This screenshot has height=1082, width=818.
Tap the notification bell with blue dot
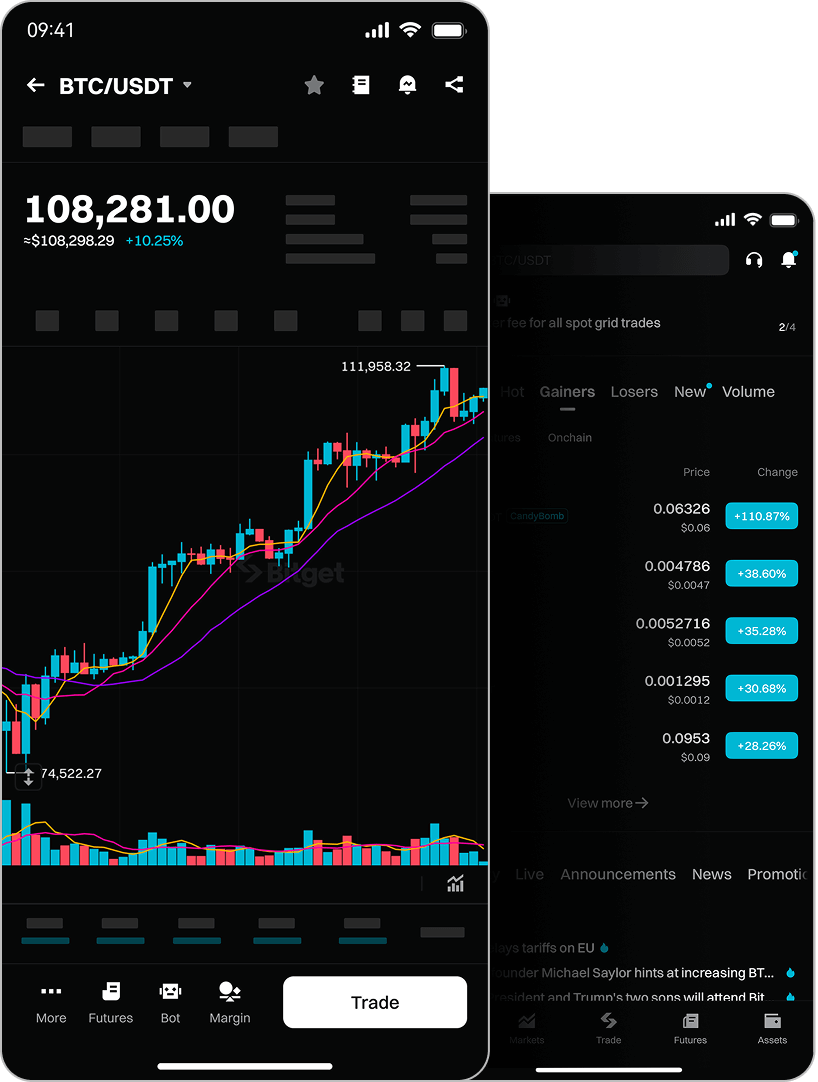789,260
